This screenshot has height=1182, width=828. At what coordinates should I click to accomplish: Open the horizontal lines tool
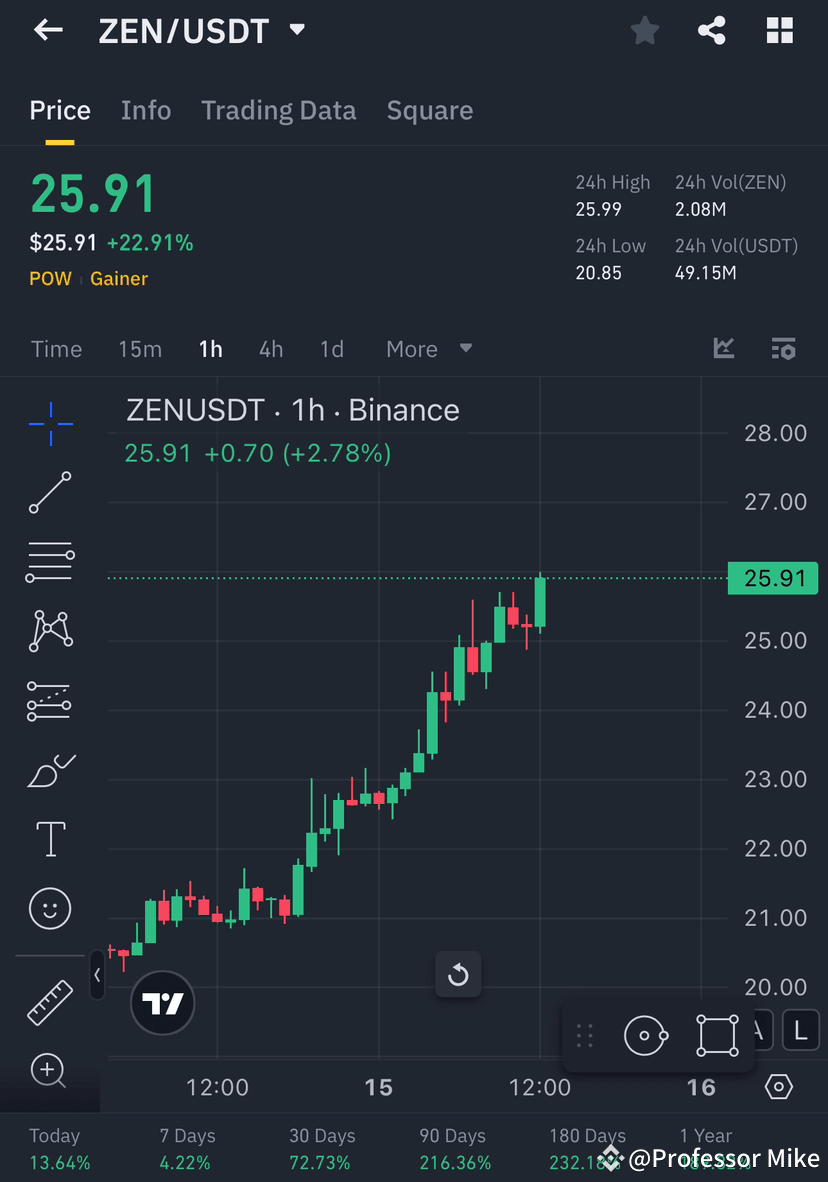click(x=50, y=562)
